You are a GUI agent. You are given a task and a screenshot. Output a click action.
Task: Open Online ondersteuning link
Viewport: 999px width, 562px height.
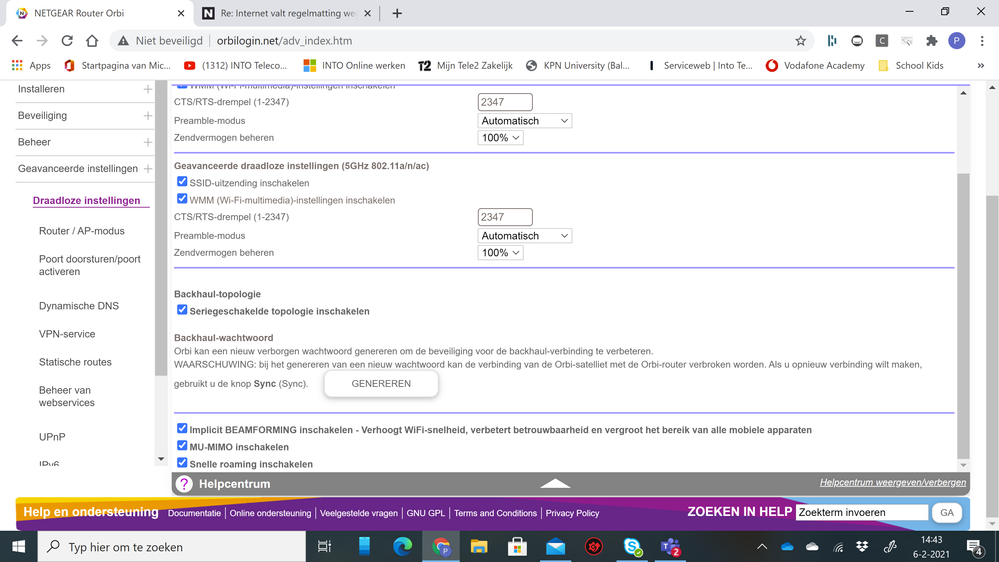tap(270, 513)
